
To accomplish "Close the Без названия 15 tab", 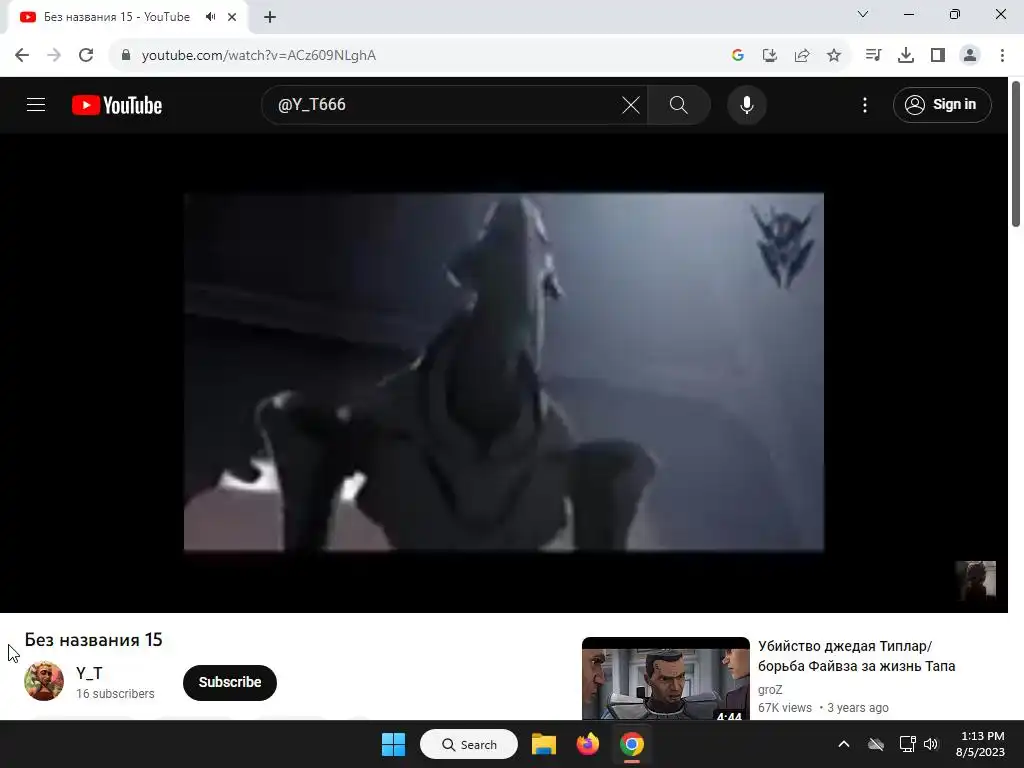I will (232, 17).
